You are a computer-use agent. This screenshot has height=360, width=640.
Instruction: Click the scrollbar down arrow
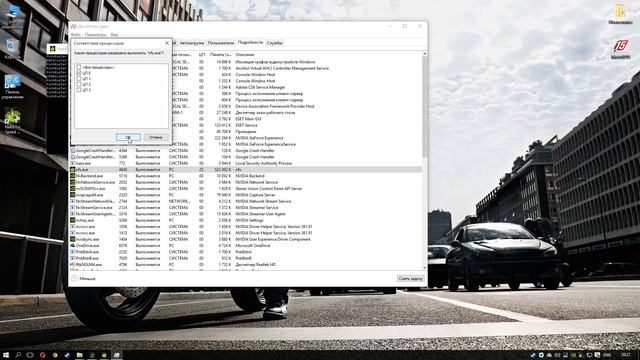click(424, 268)
